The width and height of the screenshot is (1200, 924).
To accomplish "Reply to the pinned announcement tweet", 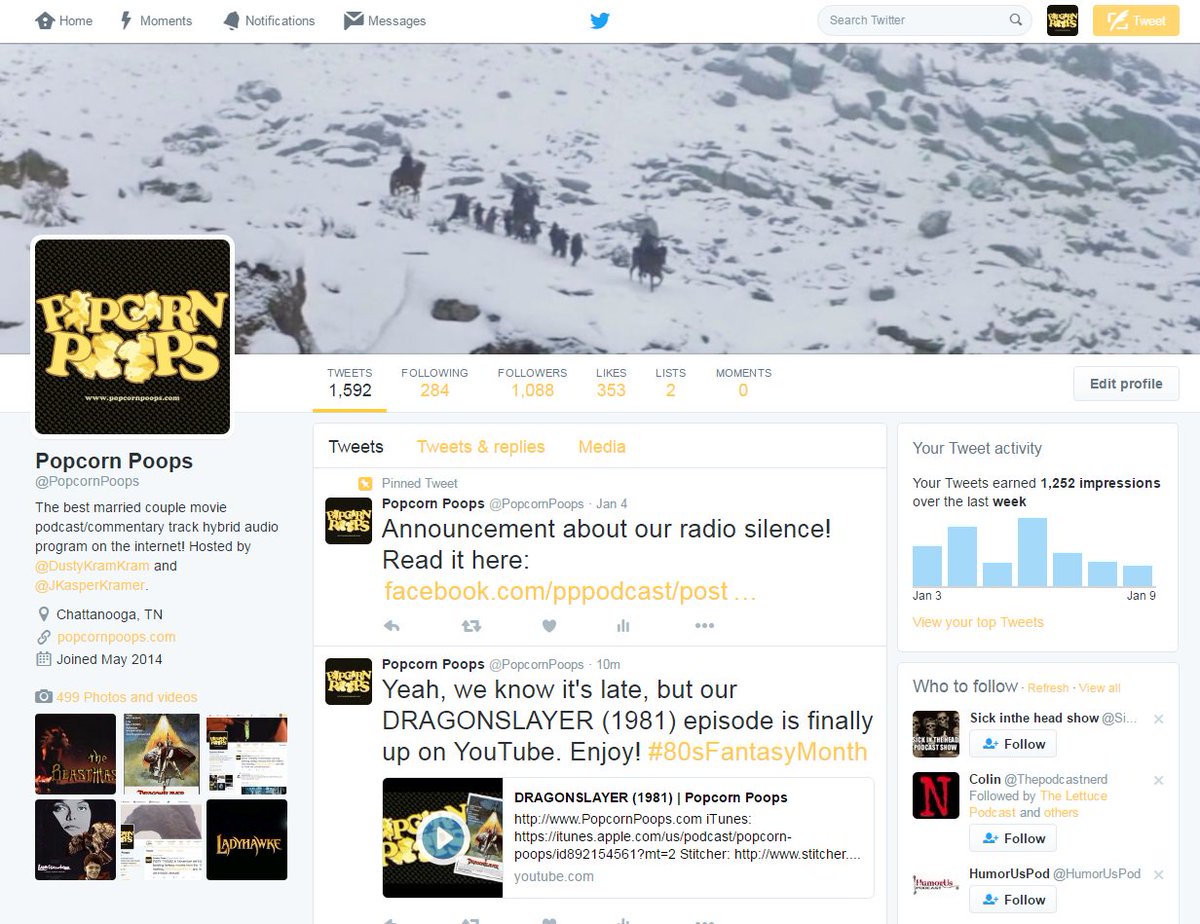I will pyautogui.click(x=392, y=626).
